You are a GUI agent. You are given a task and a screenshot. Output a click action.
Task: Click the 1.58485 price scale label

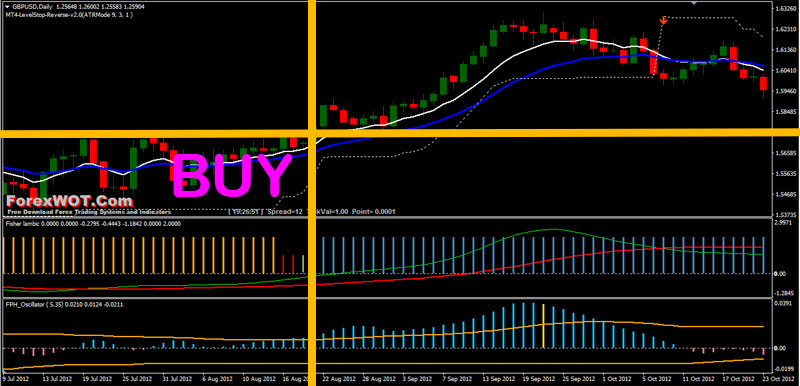click(x=786, y=112)
